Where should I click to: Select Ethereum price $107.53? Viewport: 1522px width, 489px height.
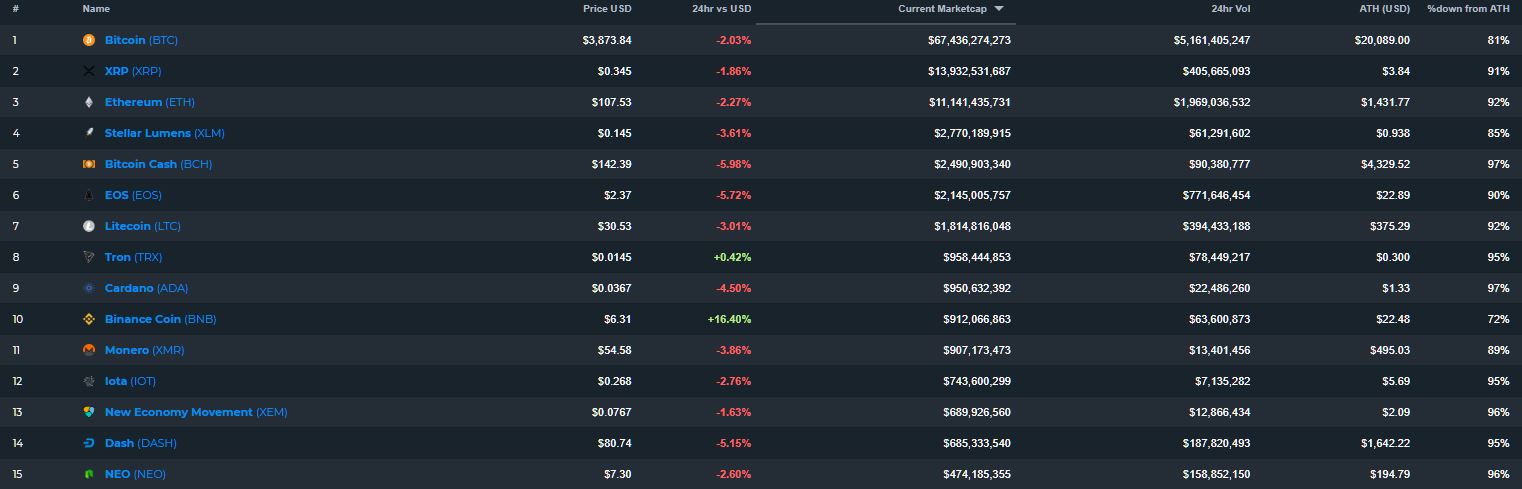tap(610, 102)
